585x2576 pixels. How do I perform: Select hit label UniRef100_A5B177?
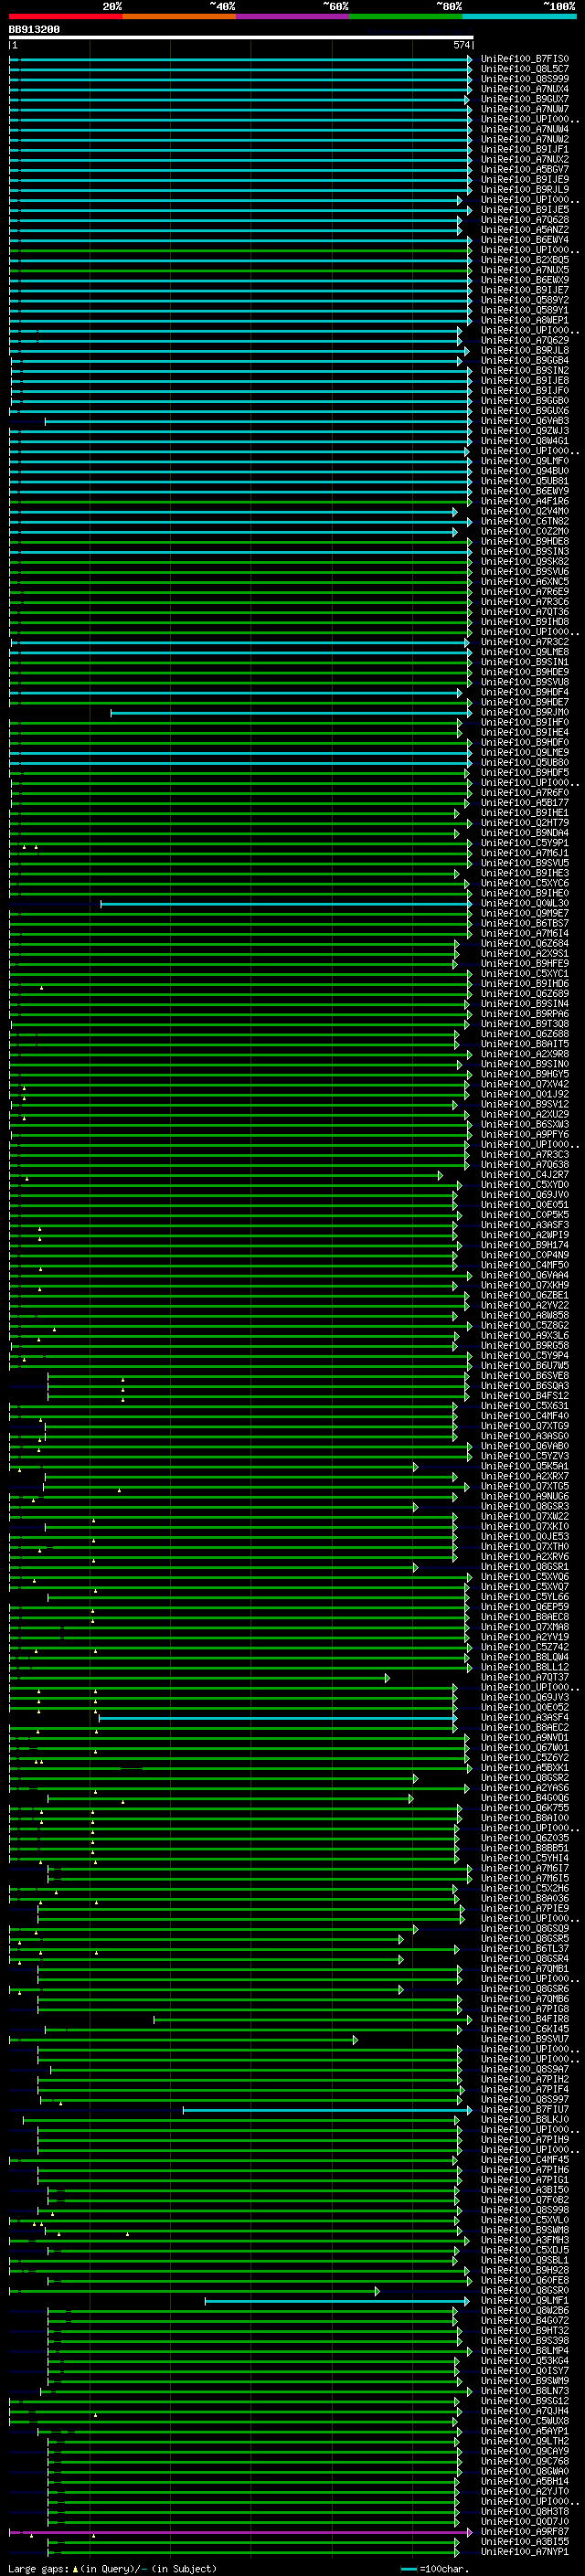(x=524, y=803)
